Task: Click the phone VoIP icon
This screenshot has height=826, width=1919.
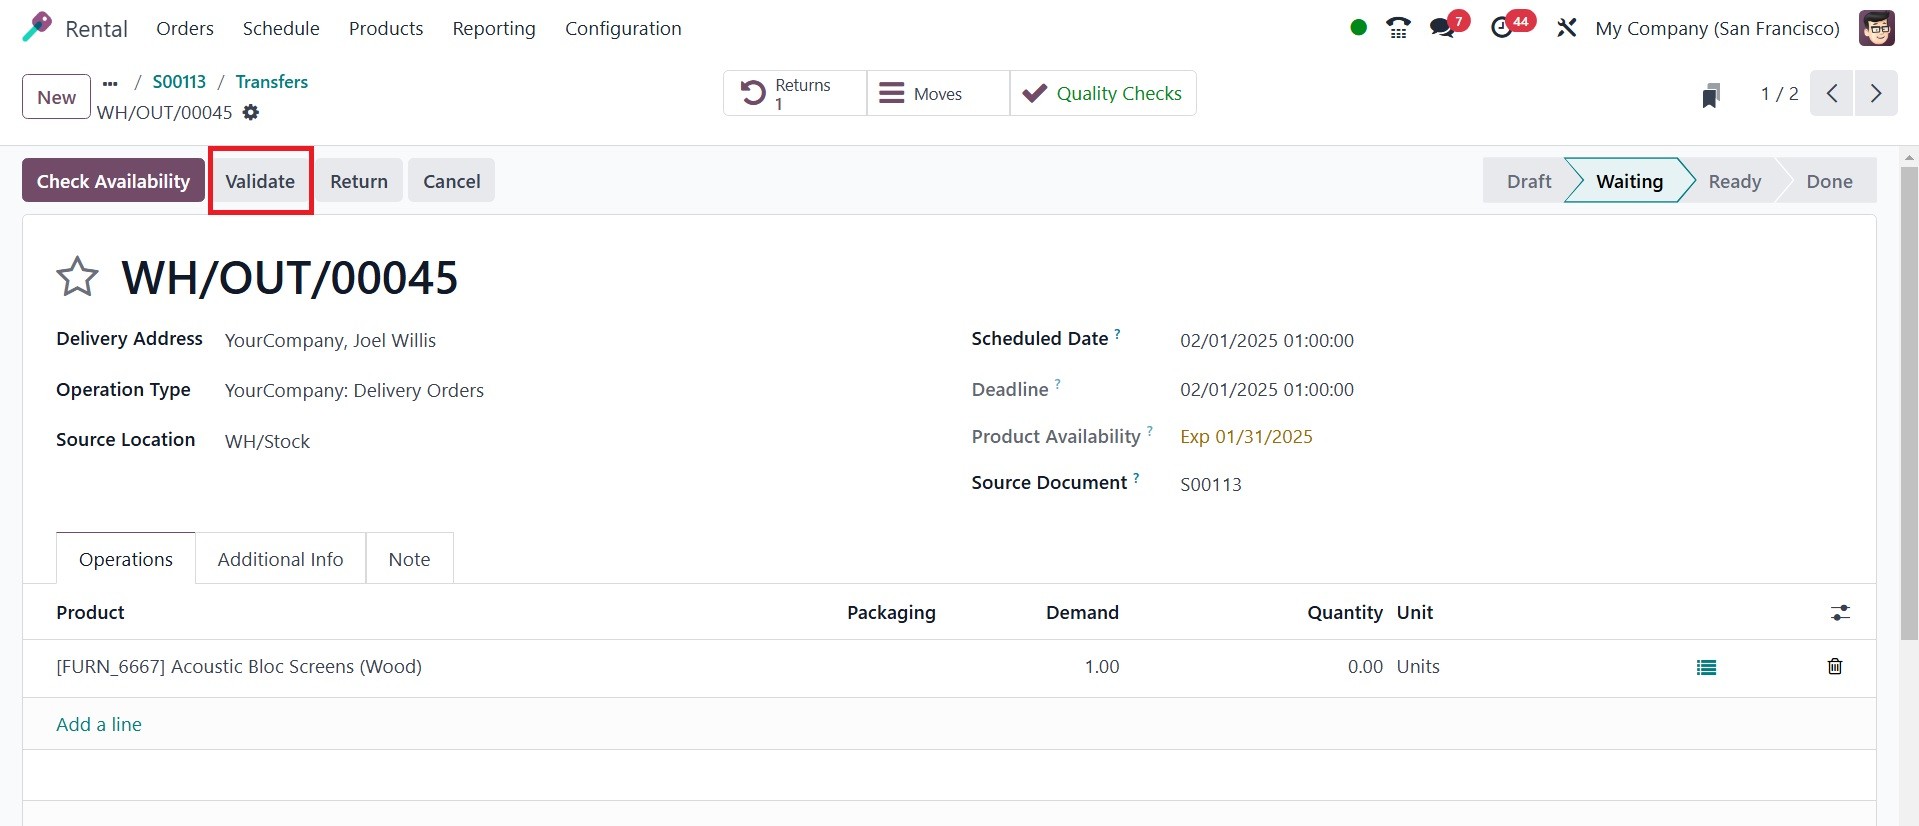Action: pyautogui.click(x=1398, y=28)
